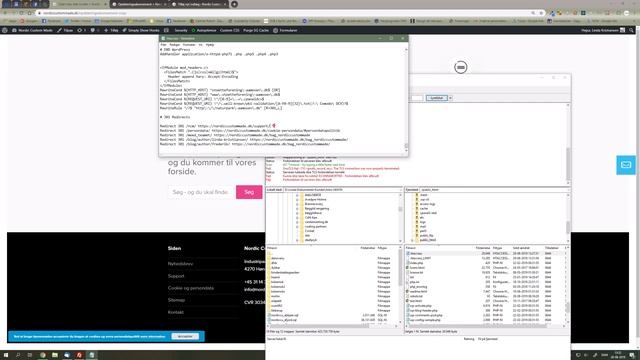Switch to FileZilla via its red taskbar icon
This screenshot has width=640, height=360.
coord(79,355)
